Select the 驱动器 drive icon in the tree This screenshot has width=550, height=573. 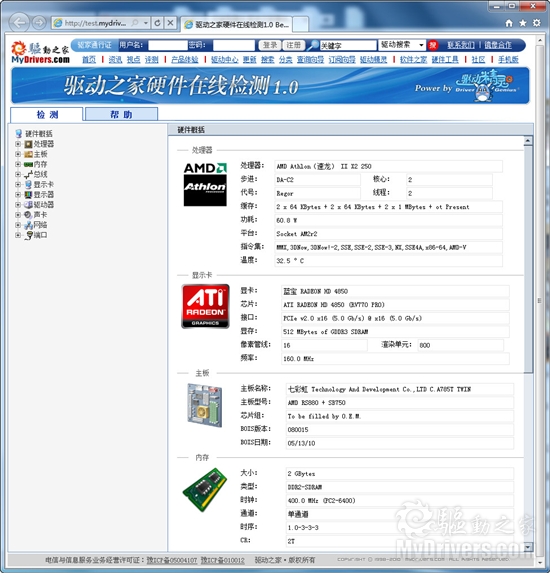29,205
